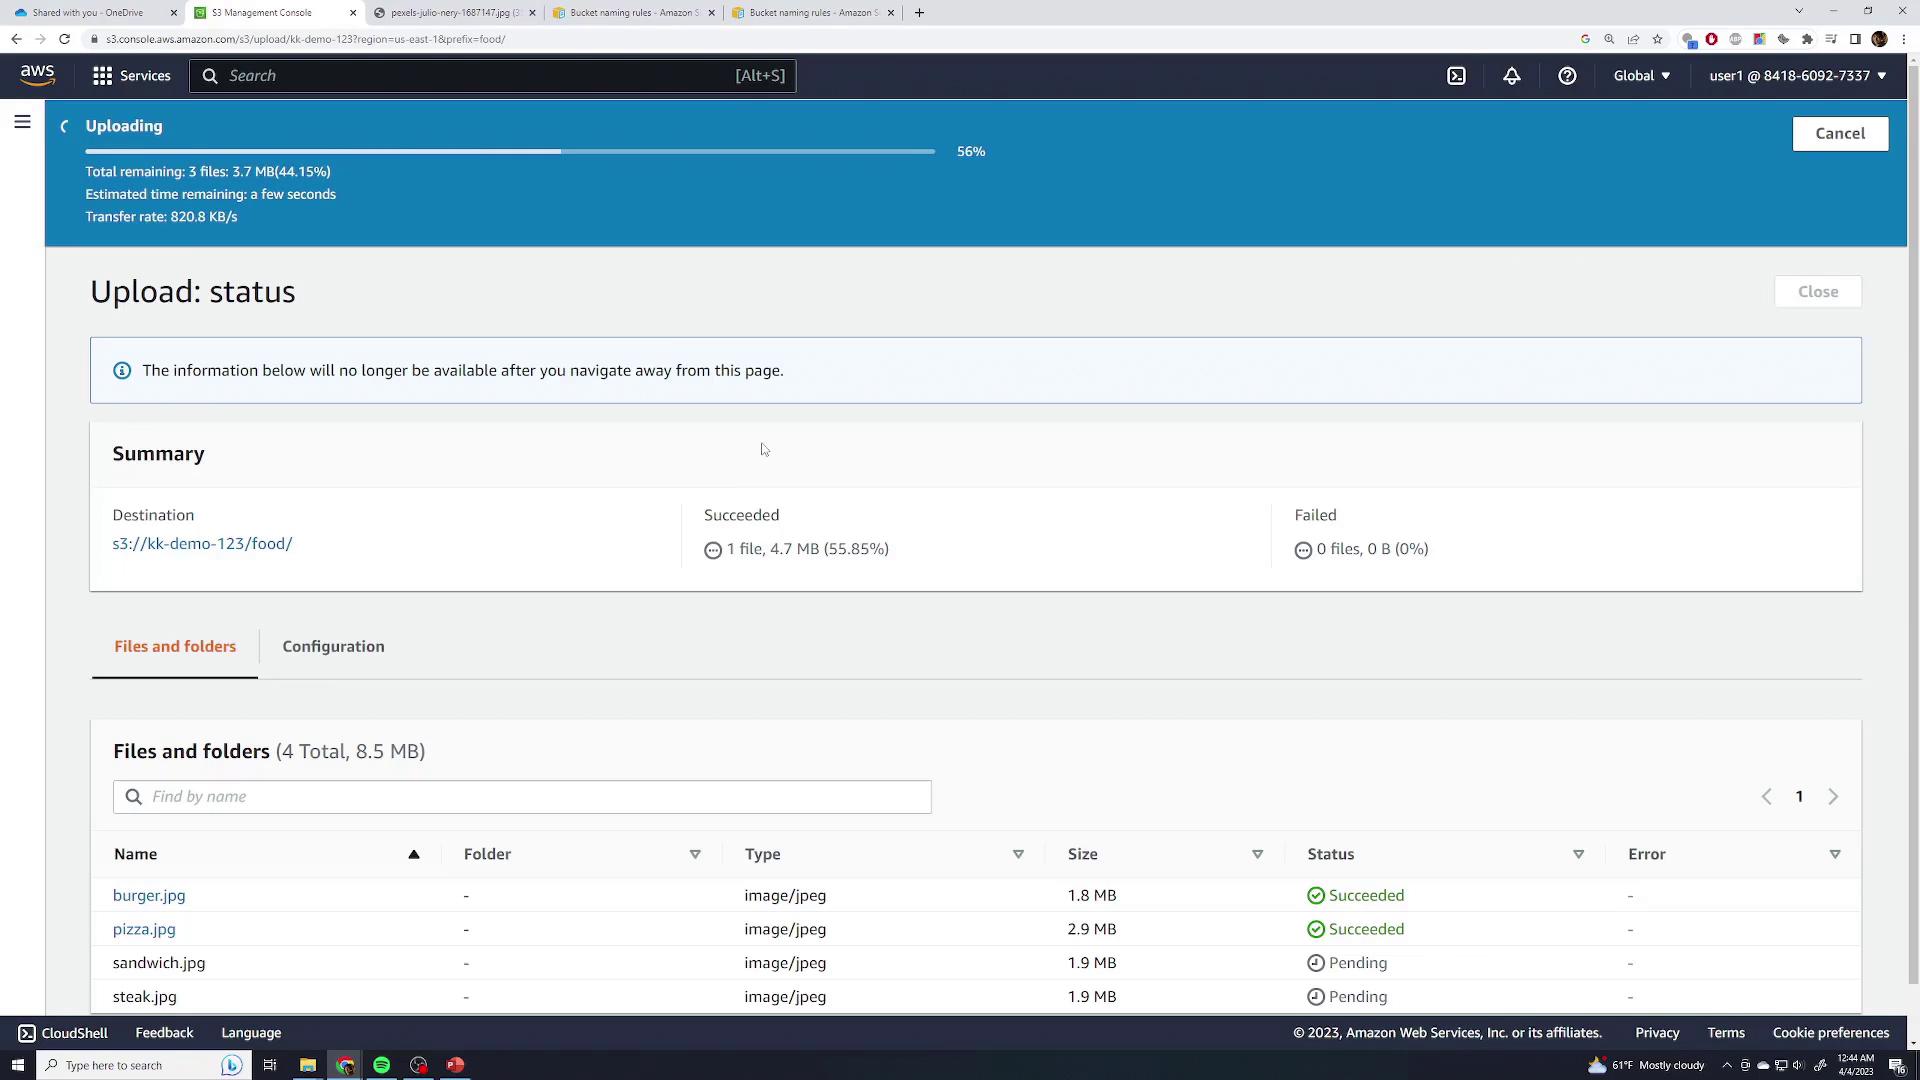This screenshot has height=1080, width=1920.
Task: Click the notifications bell icon
Action: [x=1511, y=75]
